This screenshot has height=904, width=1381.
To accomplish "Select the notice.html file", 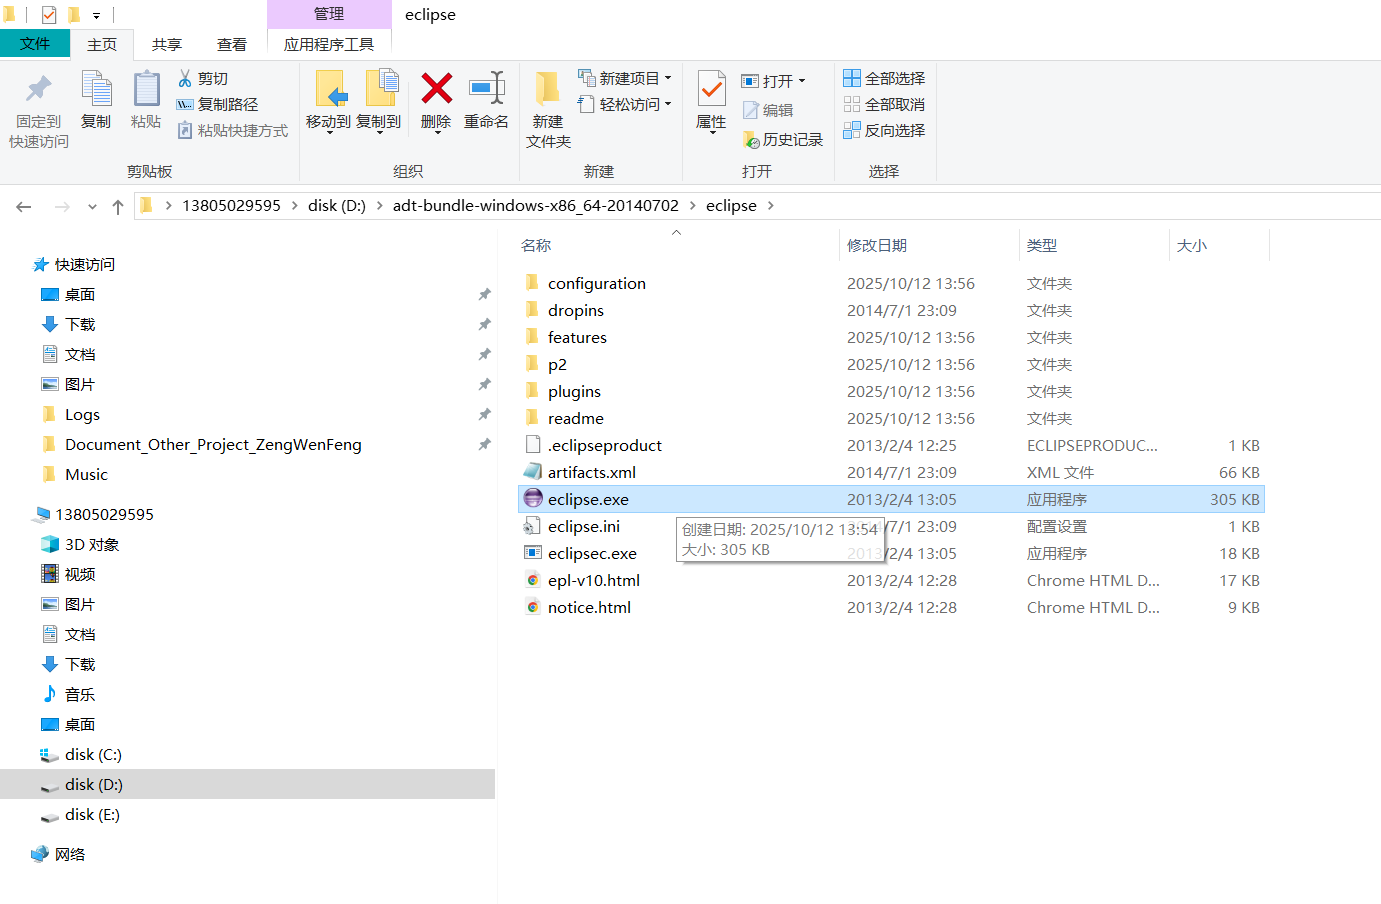I will (x=589, y=607).
